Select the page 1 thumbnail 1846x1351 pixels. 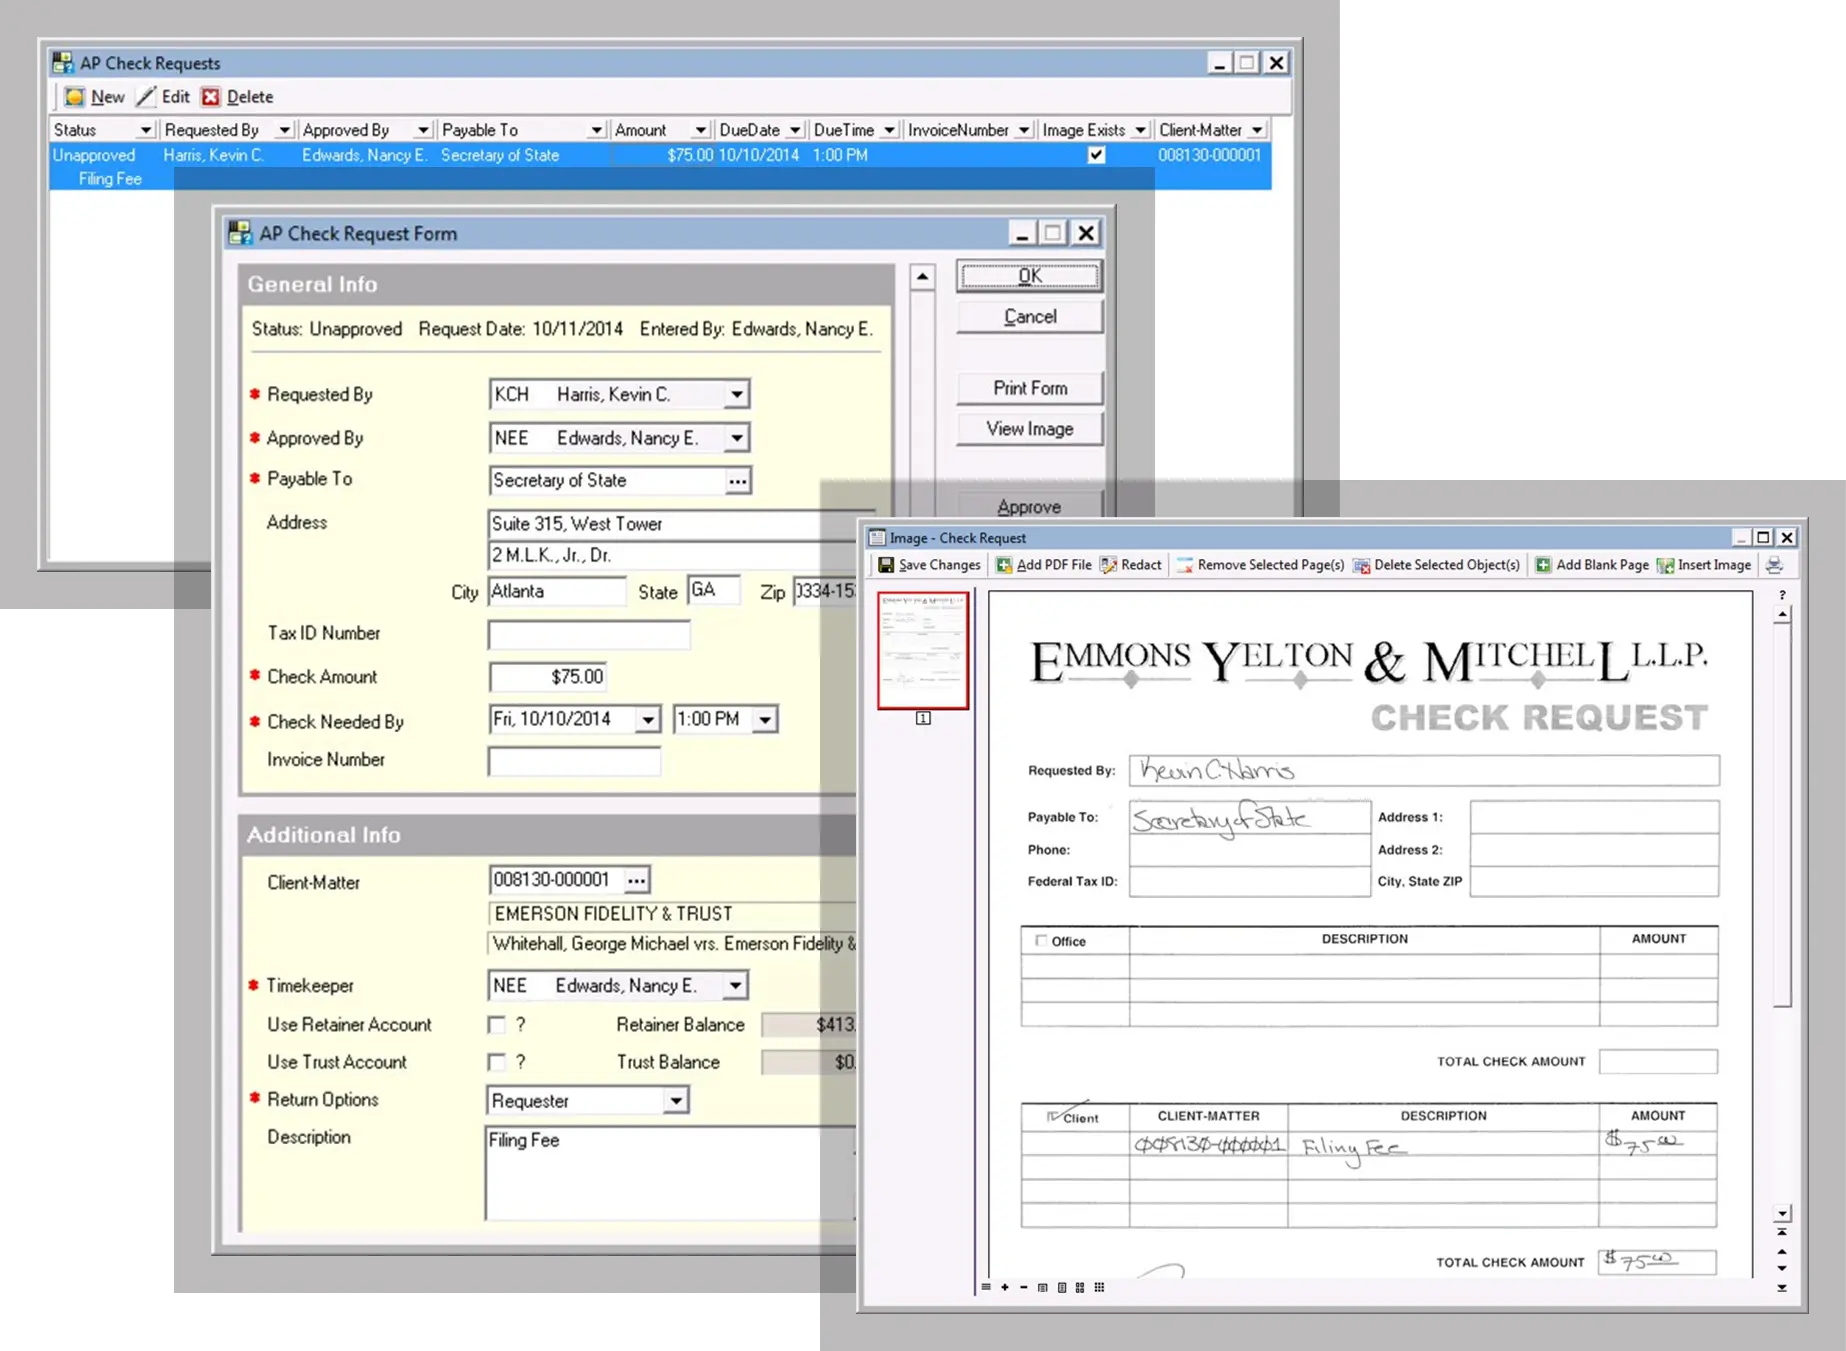tap(922, 650)
